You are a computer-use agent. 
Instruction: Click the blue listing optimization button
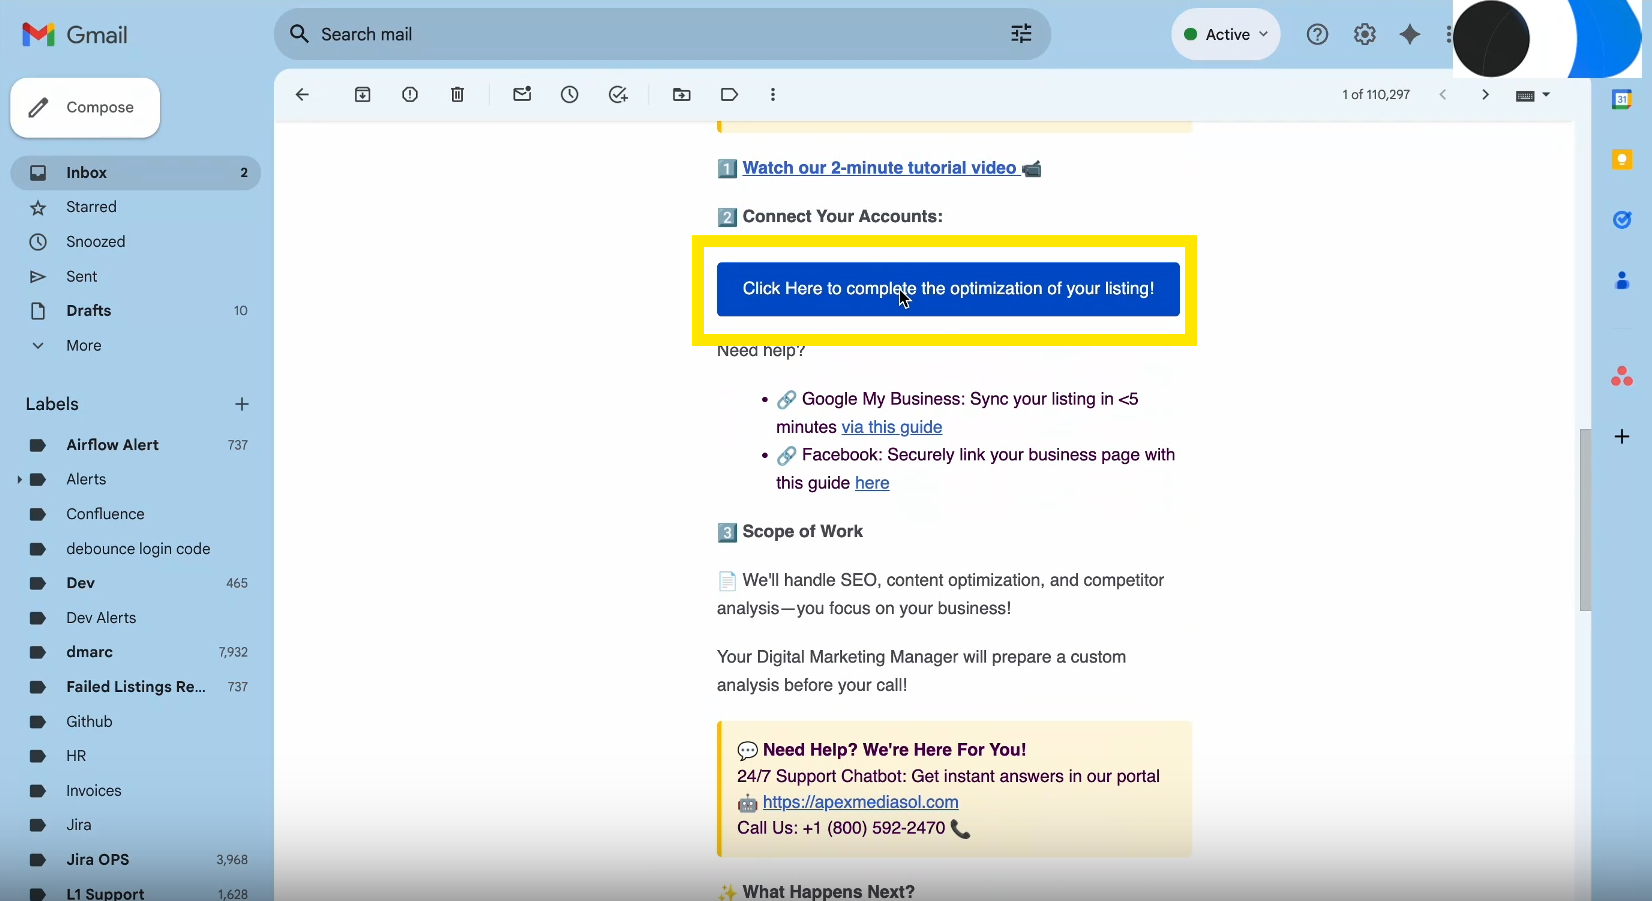coord(947,289)
